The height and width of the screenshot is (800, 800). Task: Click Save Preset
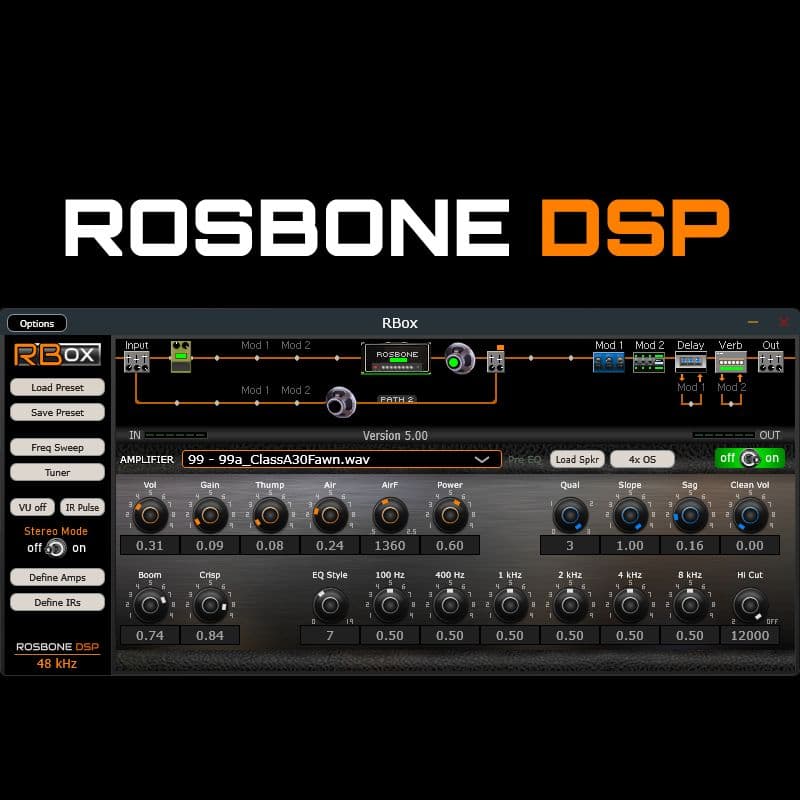point(57,412)
